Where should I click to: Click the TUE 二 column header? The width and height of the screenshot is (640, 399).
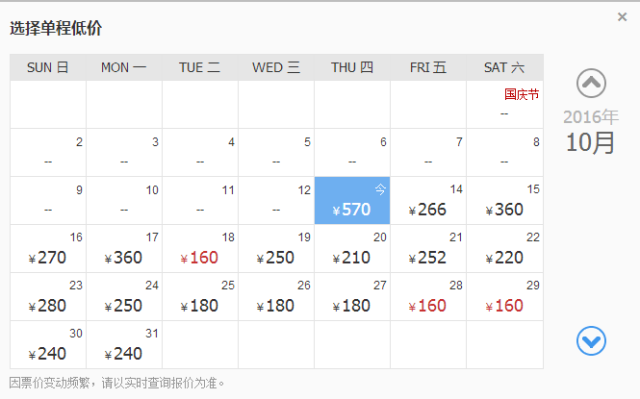click(x=200, y=67)
